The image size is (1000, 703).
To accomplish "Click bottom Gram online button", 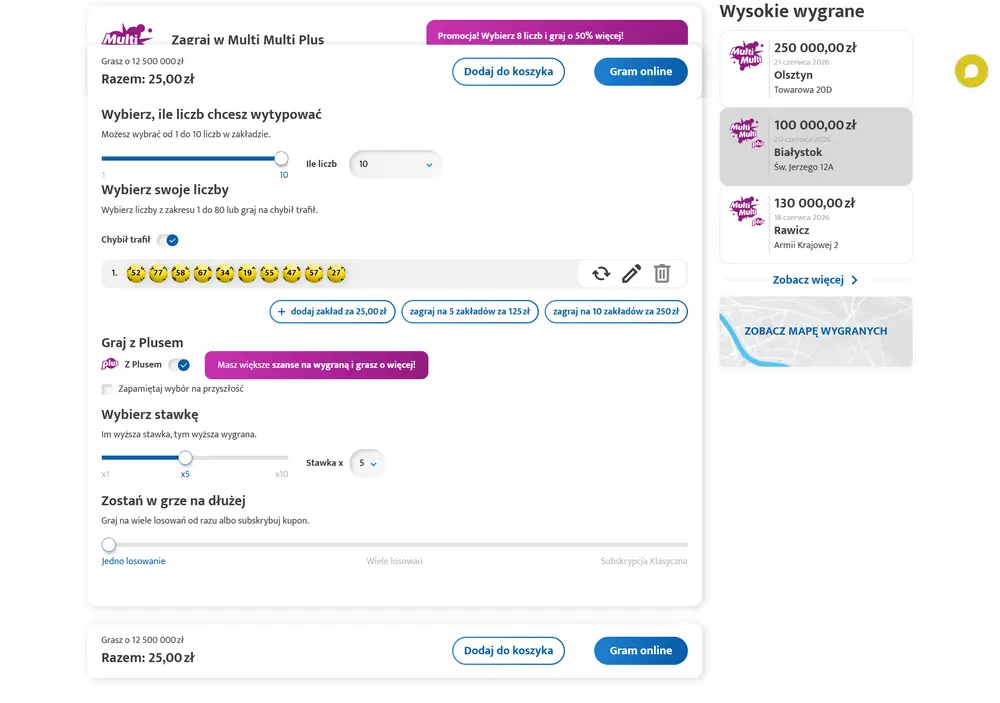I will click(641, 651).
